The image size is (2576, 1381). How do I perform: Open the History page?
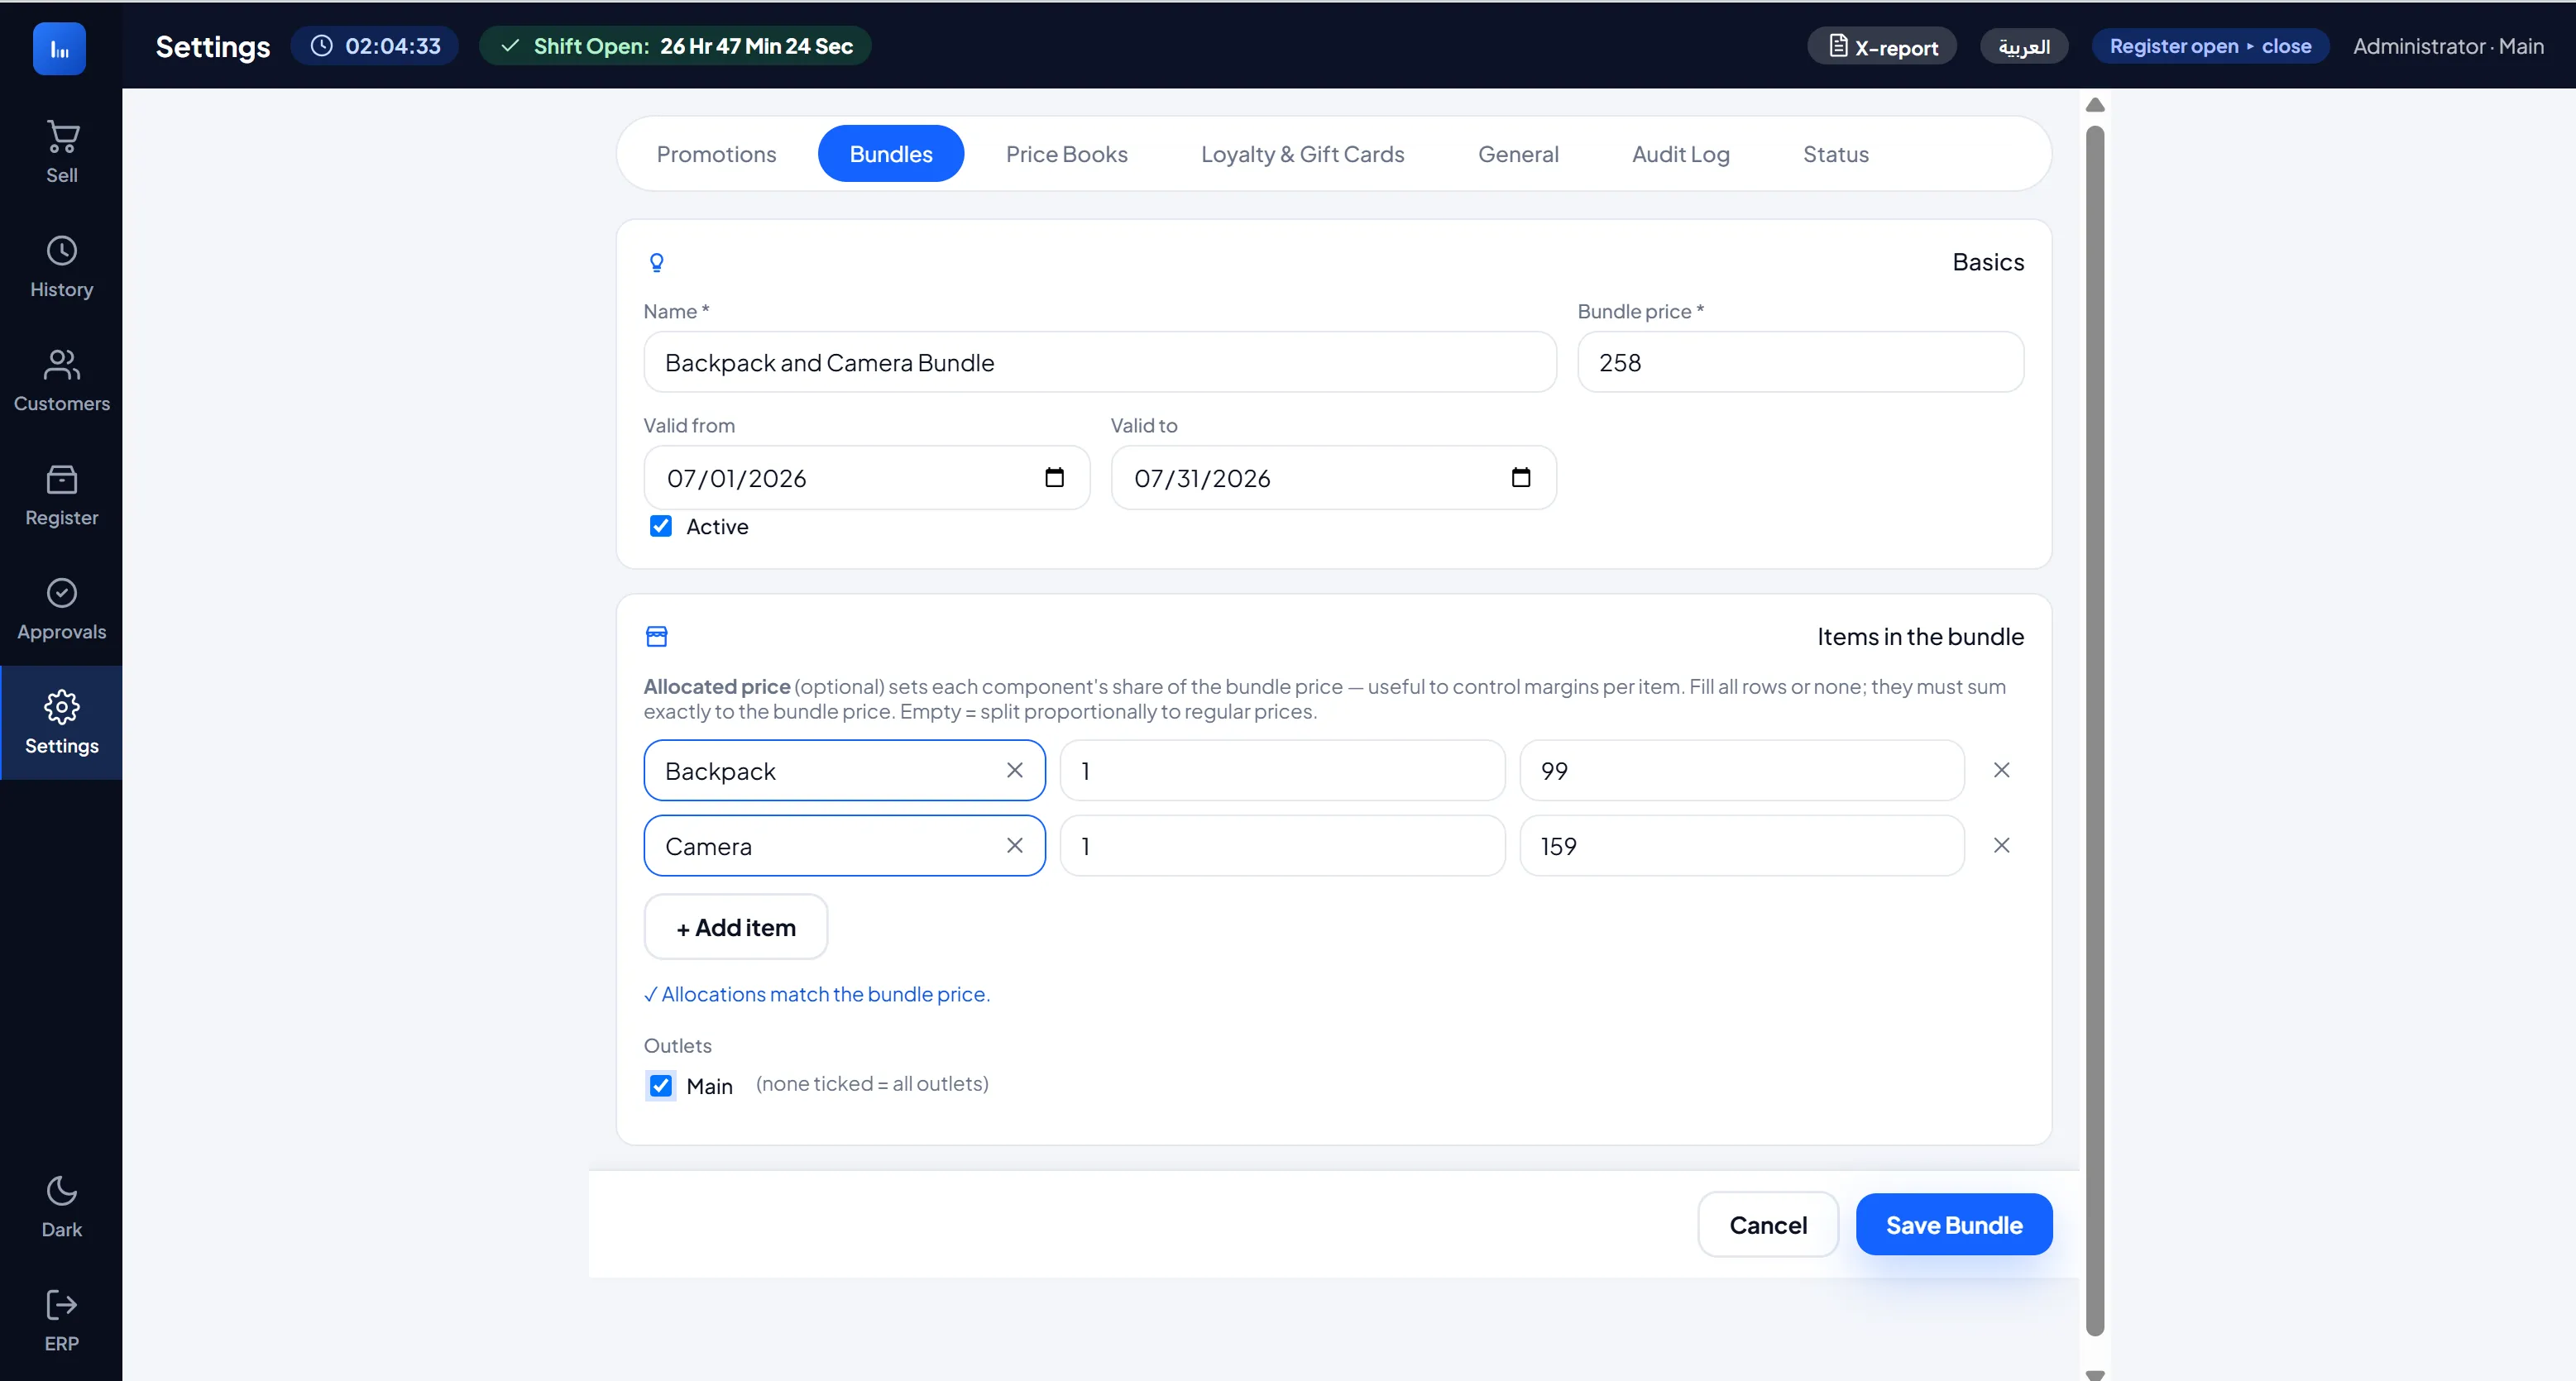pyautogui.click(x=61, y=266)
